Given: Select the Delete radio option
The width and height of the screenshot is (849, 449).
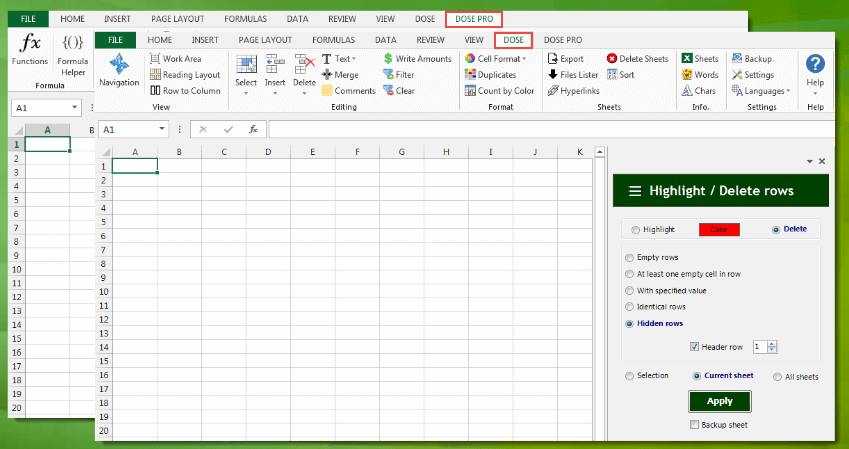Looking at the screenshot, I should click(776, 230).
